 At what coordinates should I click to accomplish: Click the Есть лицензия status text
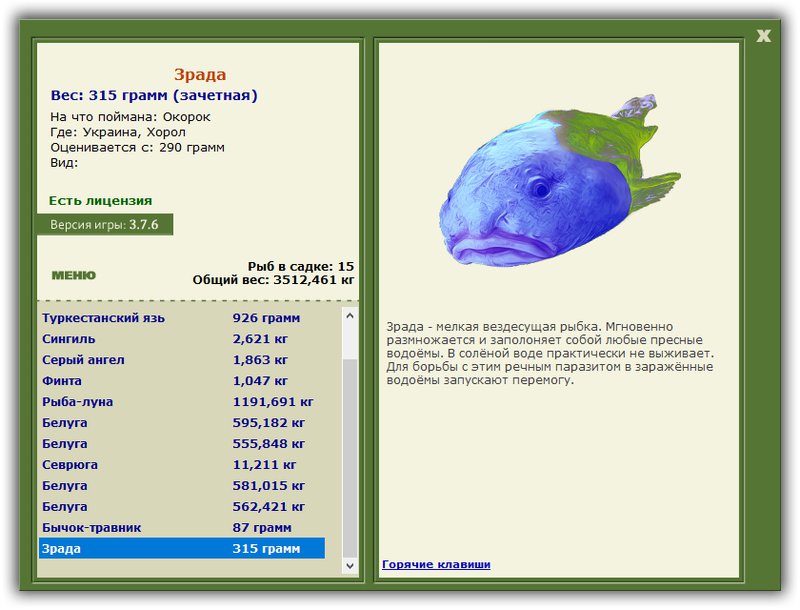click(x=101, y=200)
